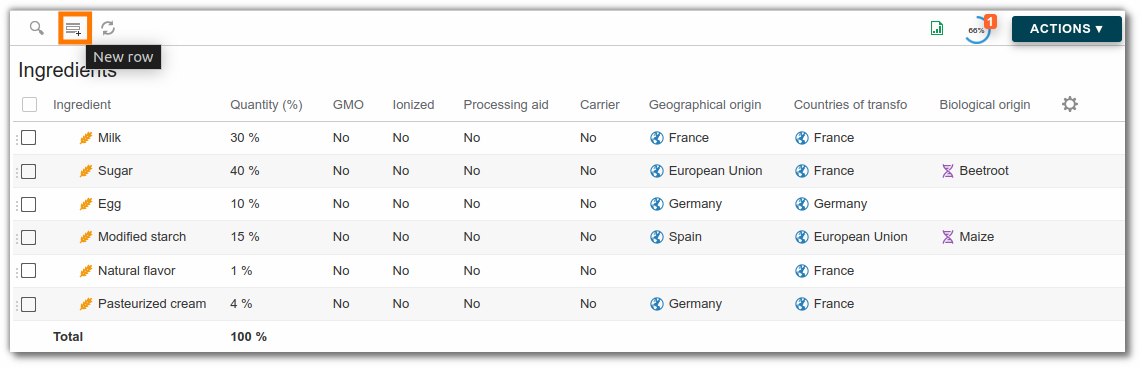This screenshot has height=368, width=1141.
Task: Click the search magnifier icon
Action: pos(36,28)
